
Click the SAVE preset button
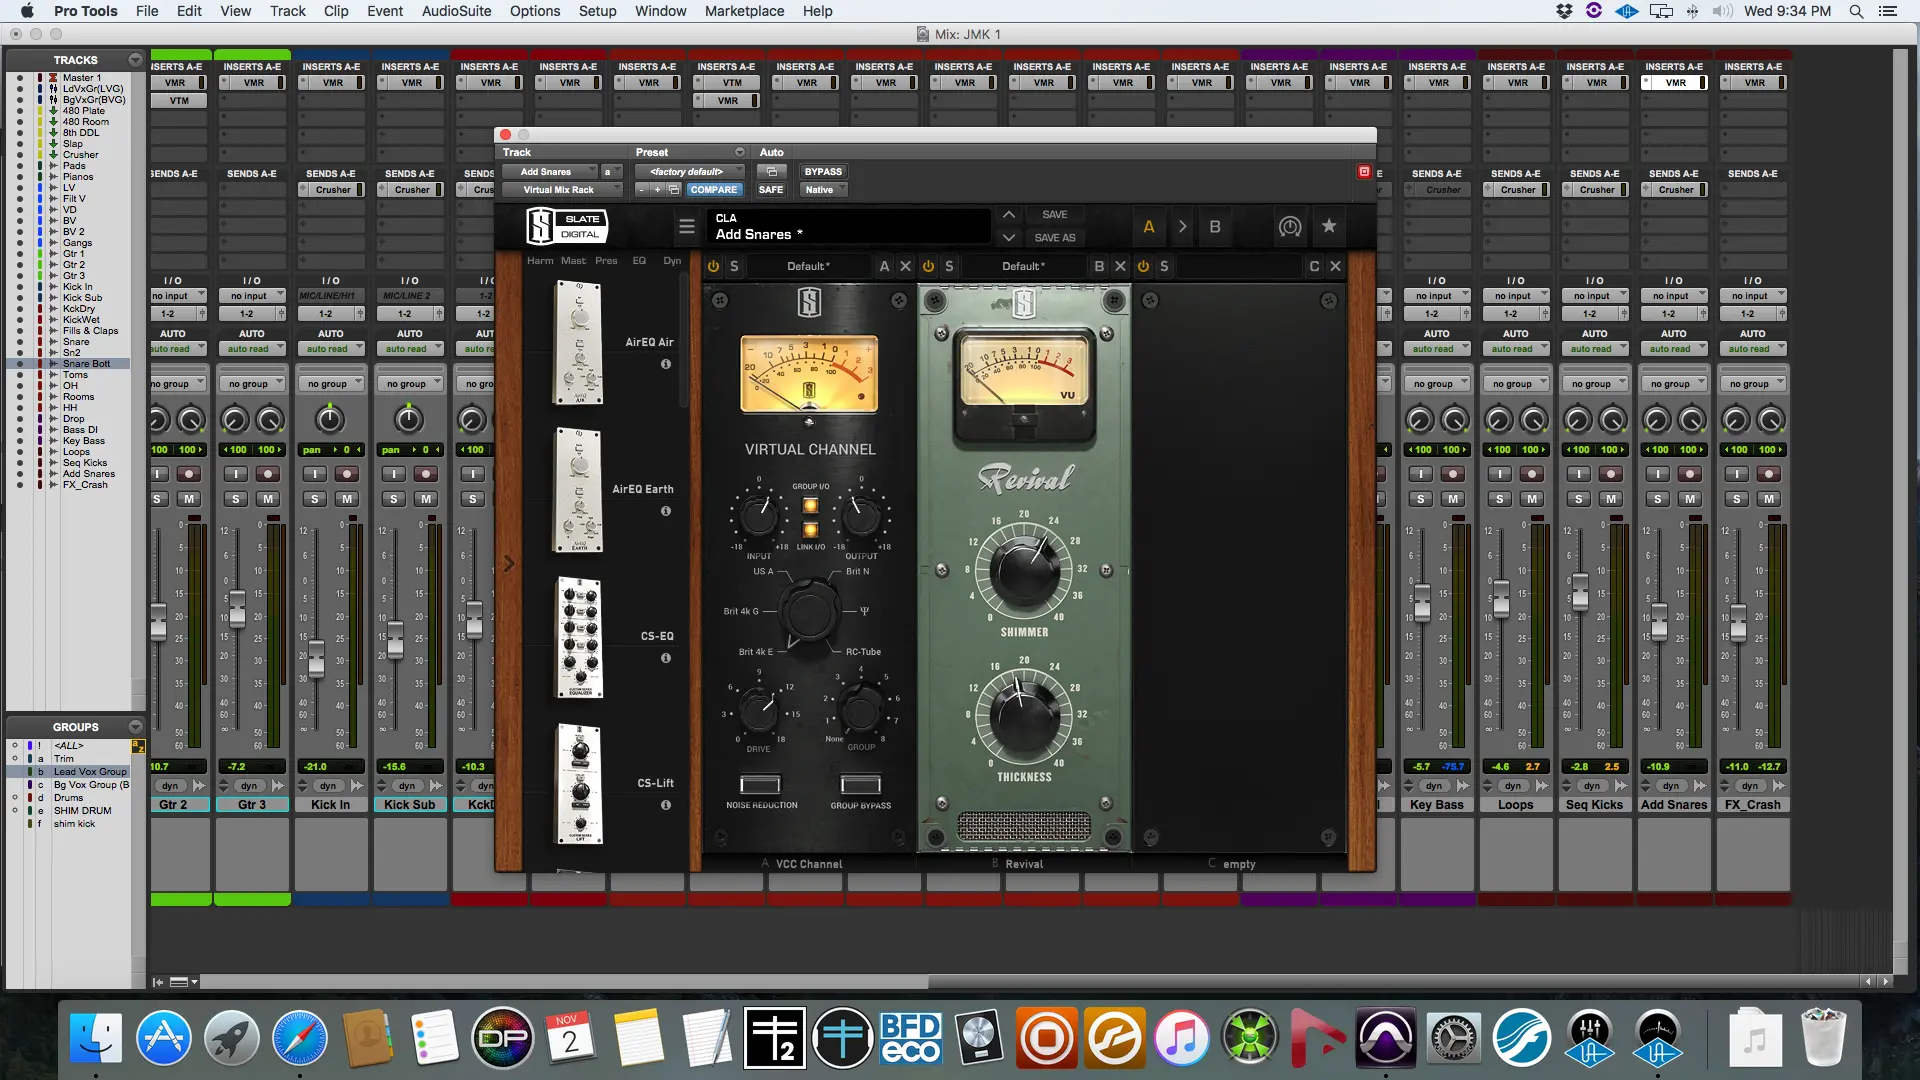coord(1055,215)
